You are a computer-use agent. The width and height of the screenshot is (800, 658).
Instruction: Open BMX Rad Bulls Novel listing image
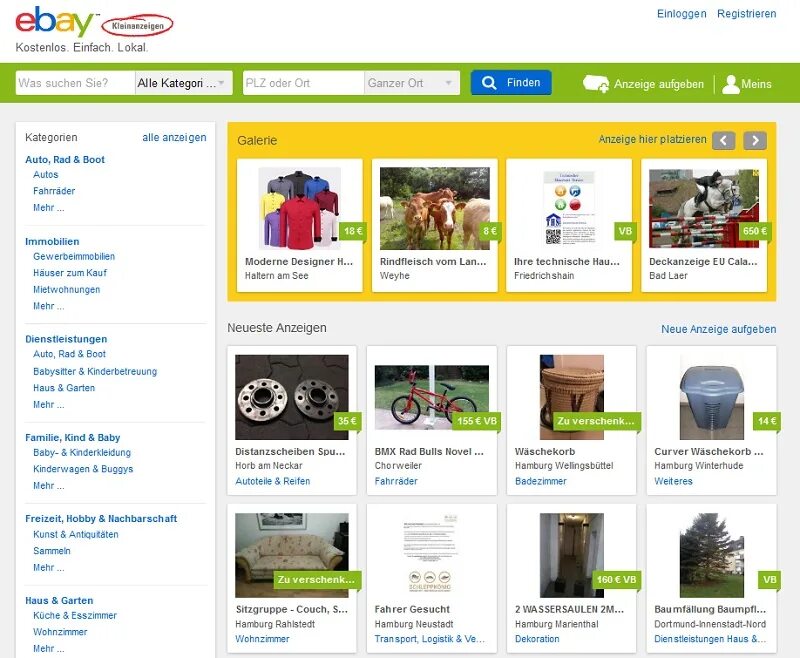pos(432,397)
